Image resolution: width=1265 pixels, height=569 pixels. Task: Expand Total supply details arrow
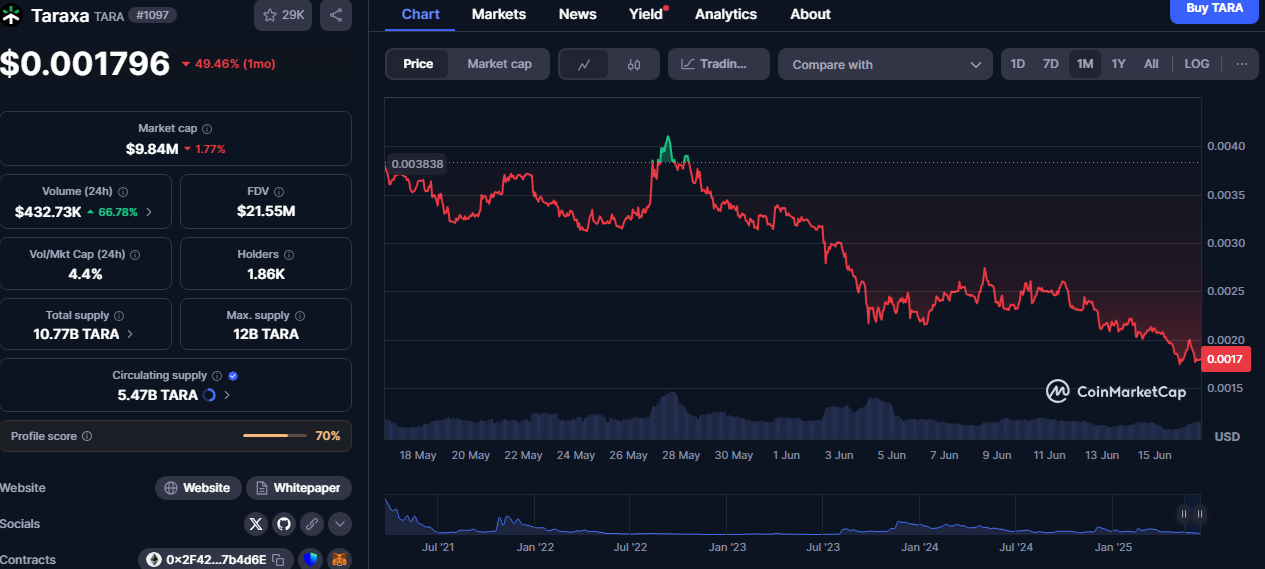(x=130, y=334)
